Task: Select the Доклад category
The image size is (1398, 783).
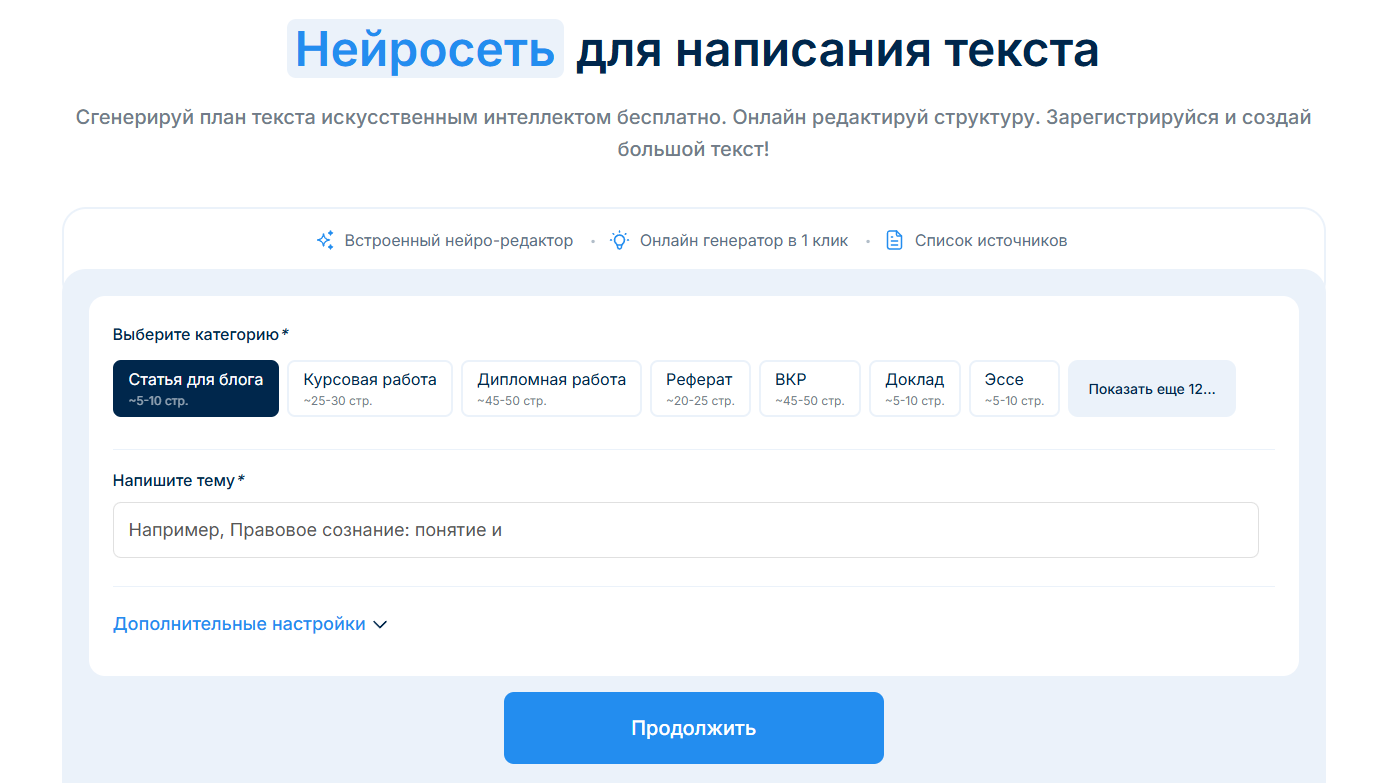Action: (914, 388)
